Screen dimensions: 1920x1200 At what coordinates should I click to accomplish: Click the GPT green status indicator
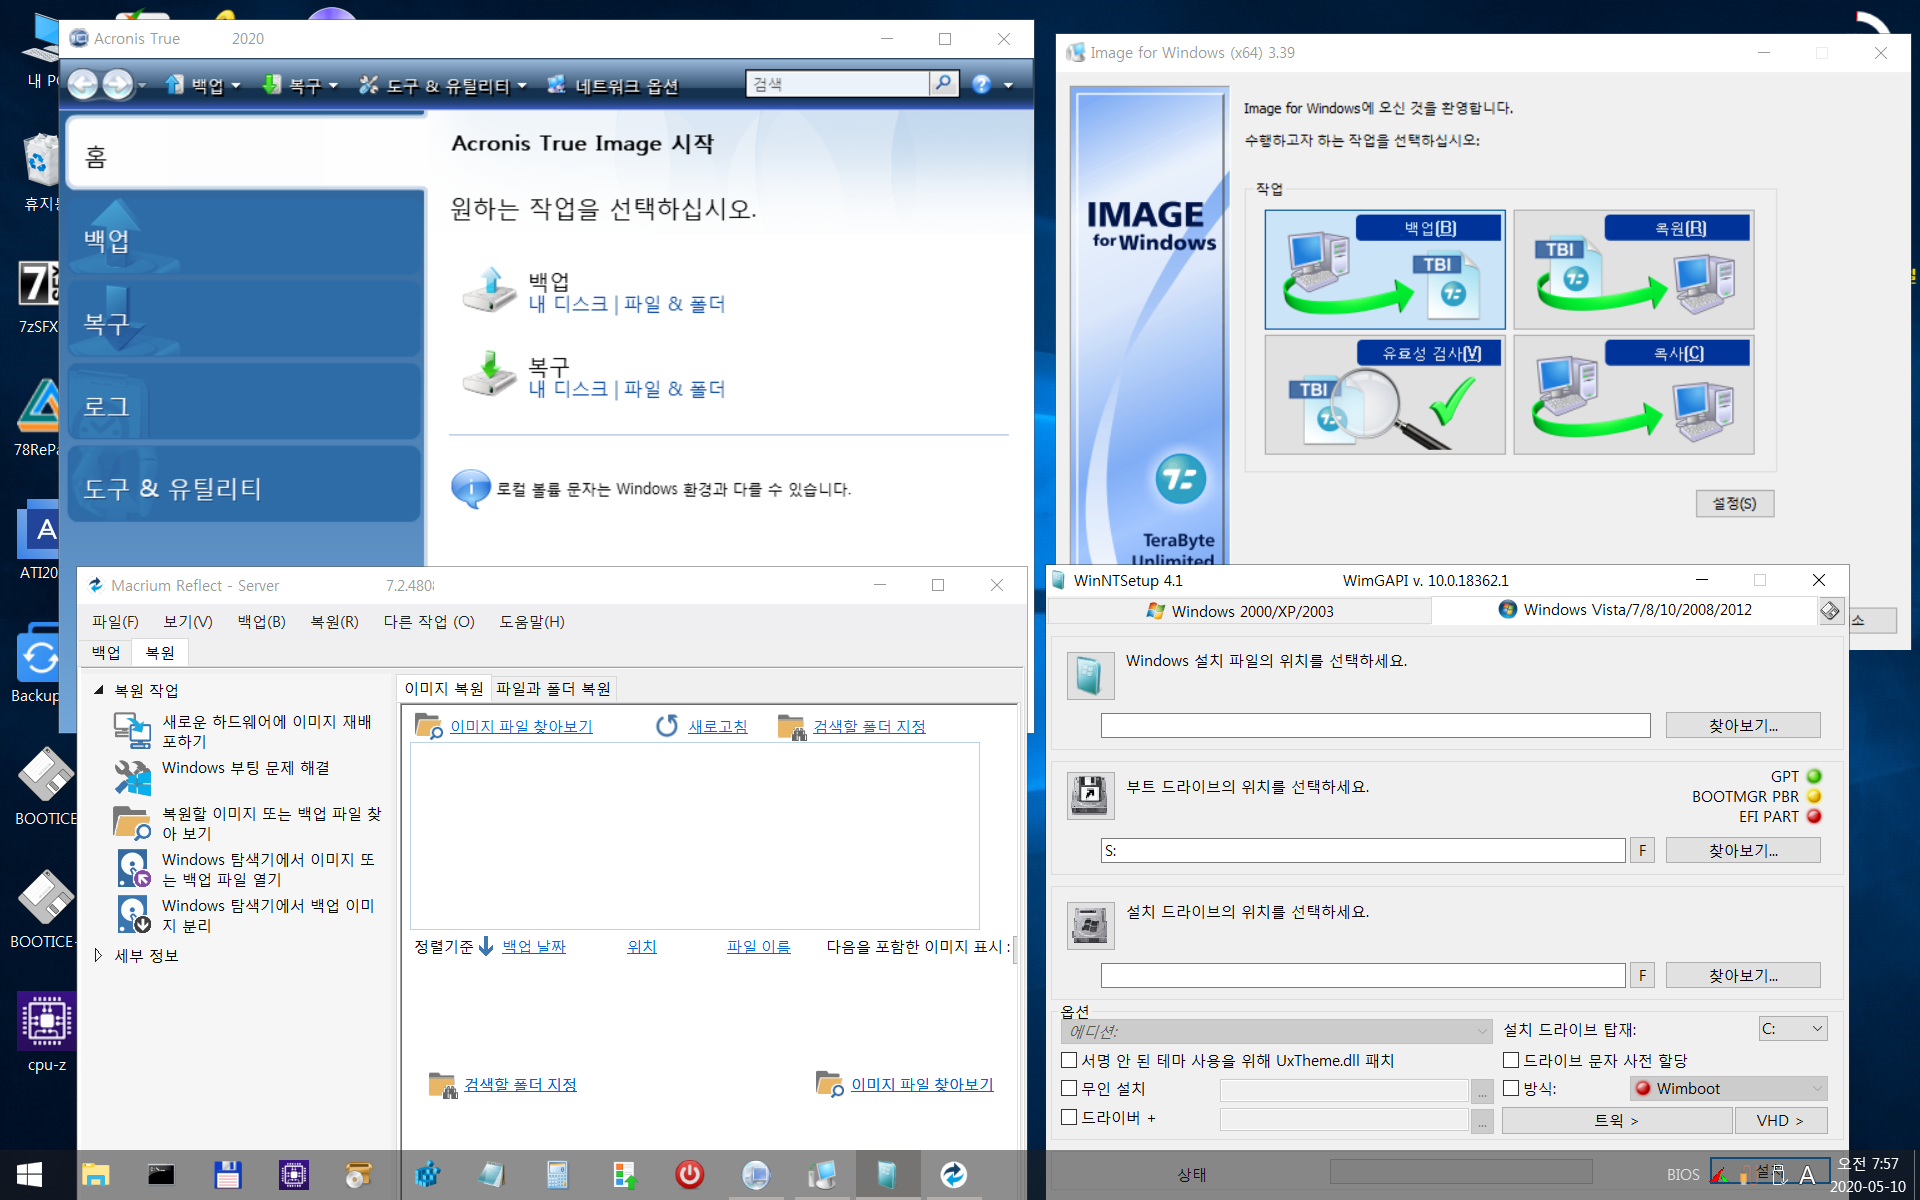click(x=1814, y=776)
